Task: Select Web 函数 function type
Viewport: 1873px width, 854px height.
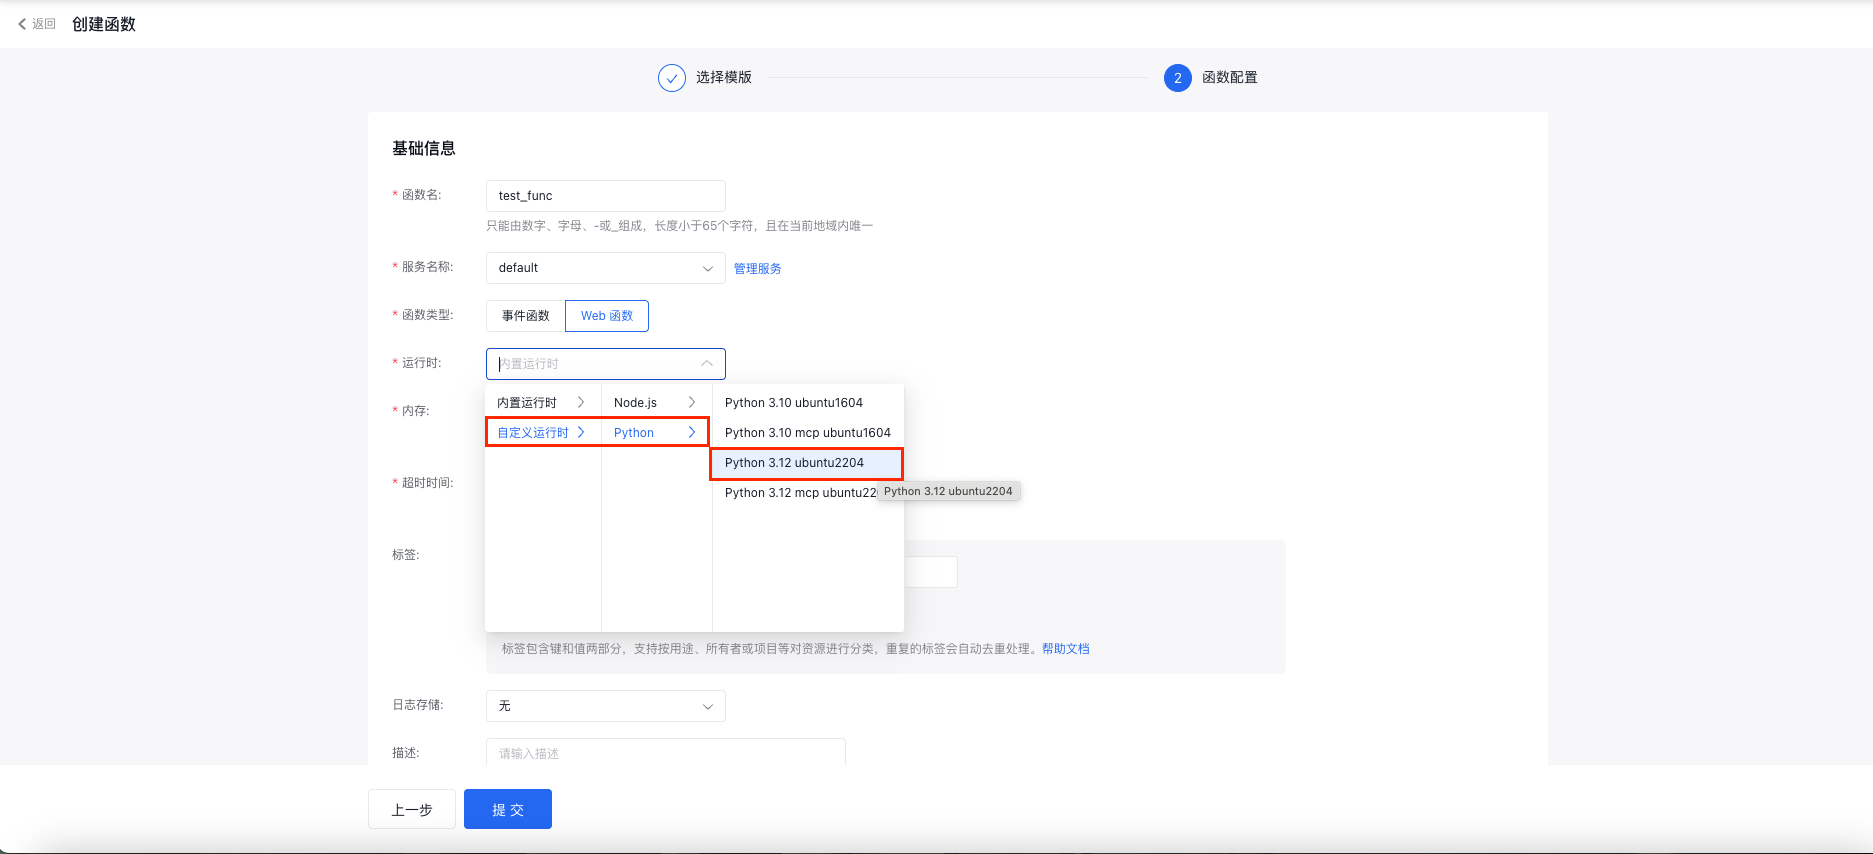Action: 607,316
